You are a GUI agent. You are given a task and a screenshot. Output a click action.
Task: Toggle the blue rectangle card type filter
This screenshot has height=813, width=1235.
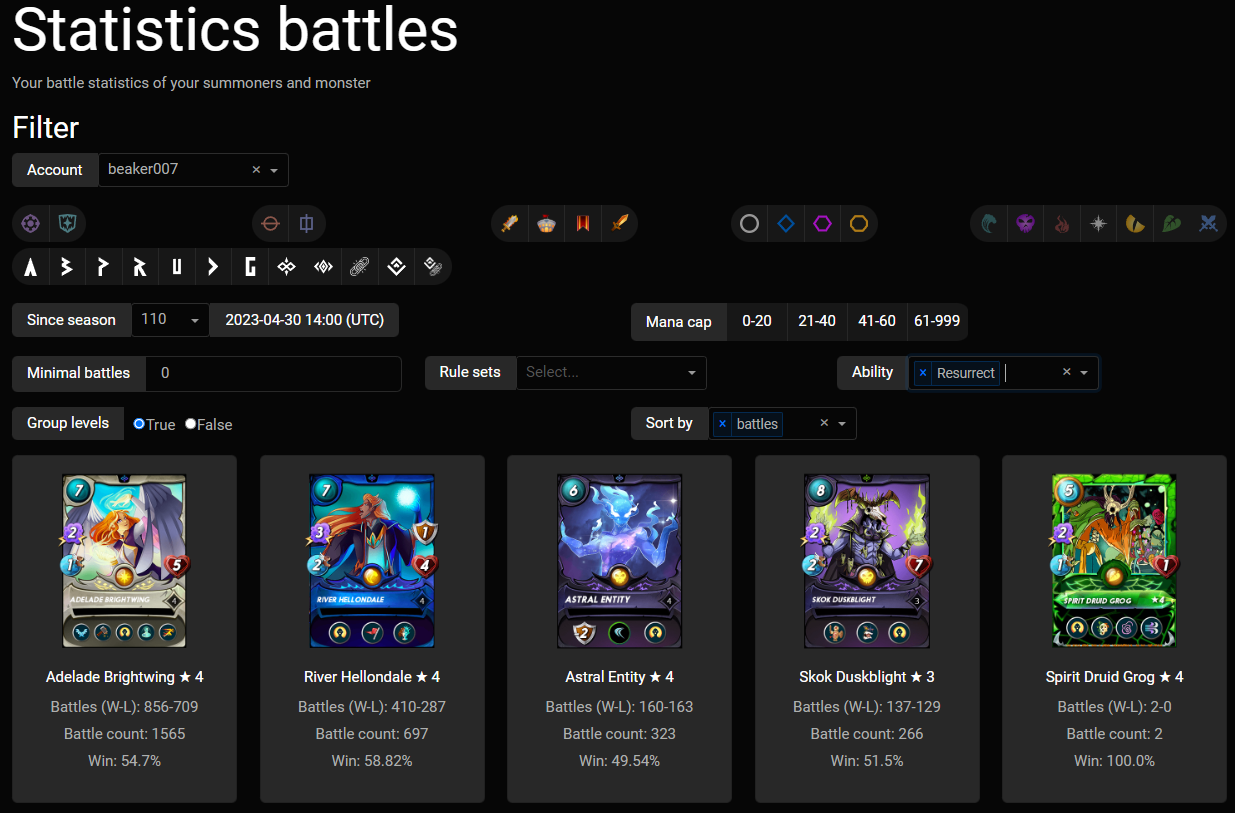click(307, 224)
